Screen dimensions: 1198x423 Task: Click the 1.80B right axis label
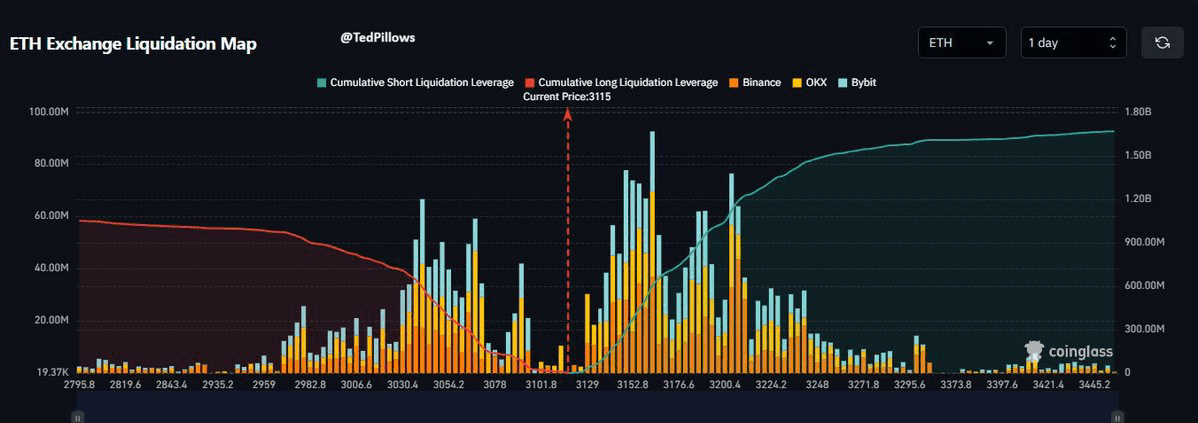(x=1139, y=112)
